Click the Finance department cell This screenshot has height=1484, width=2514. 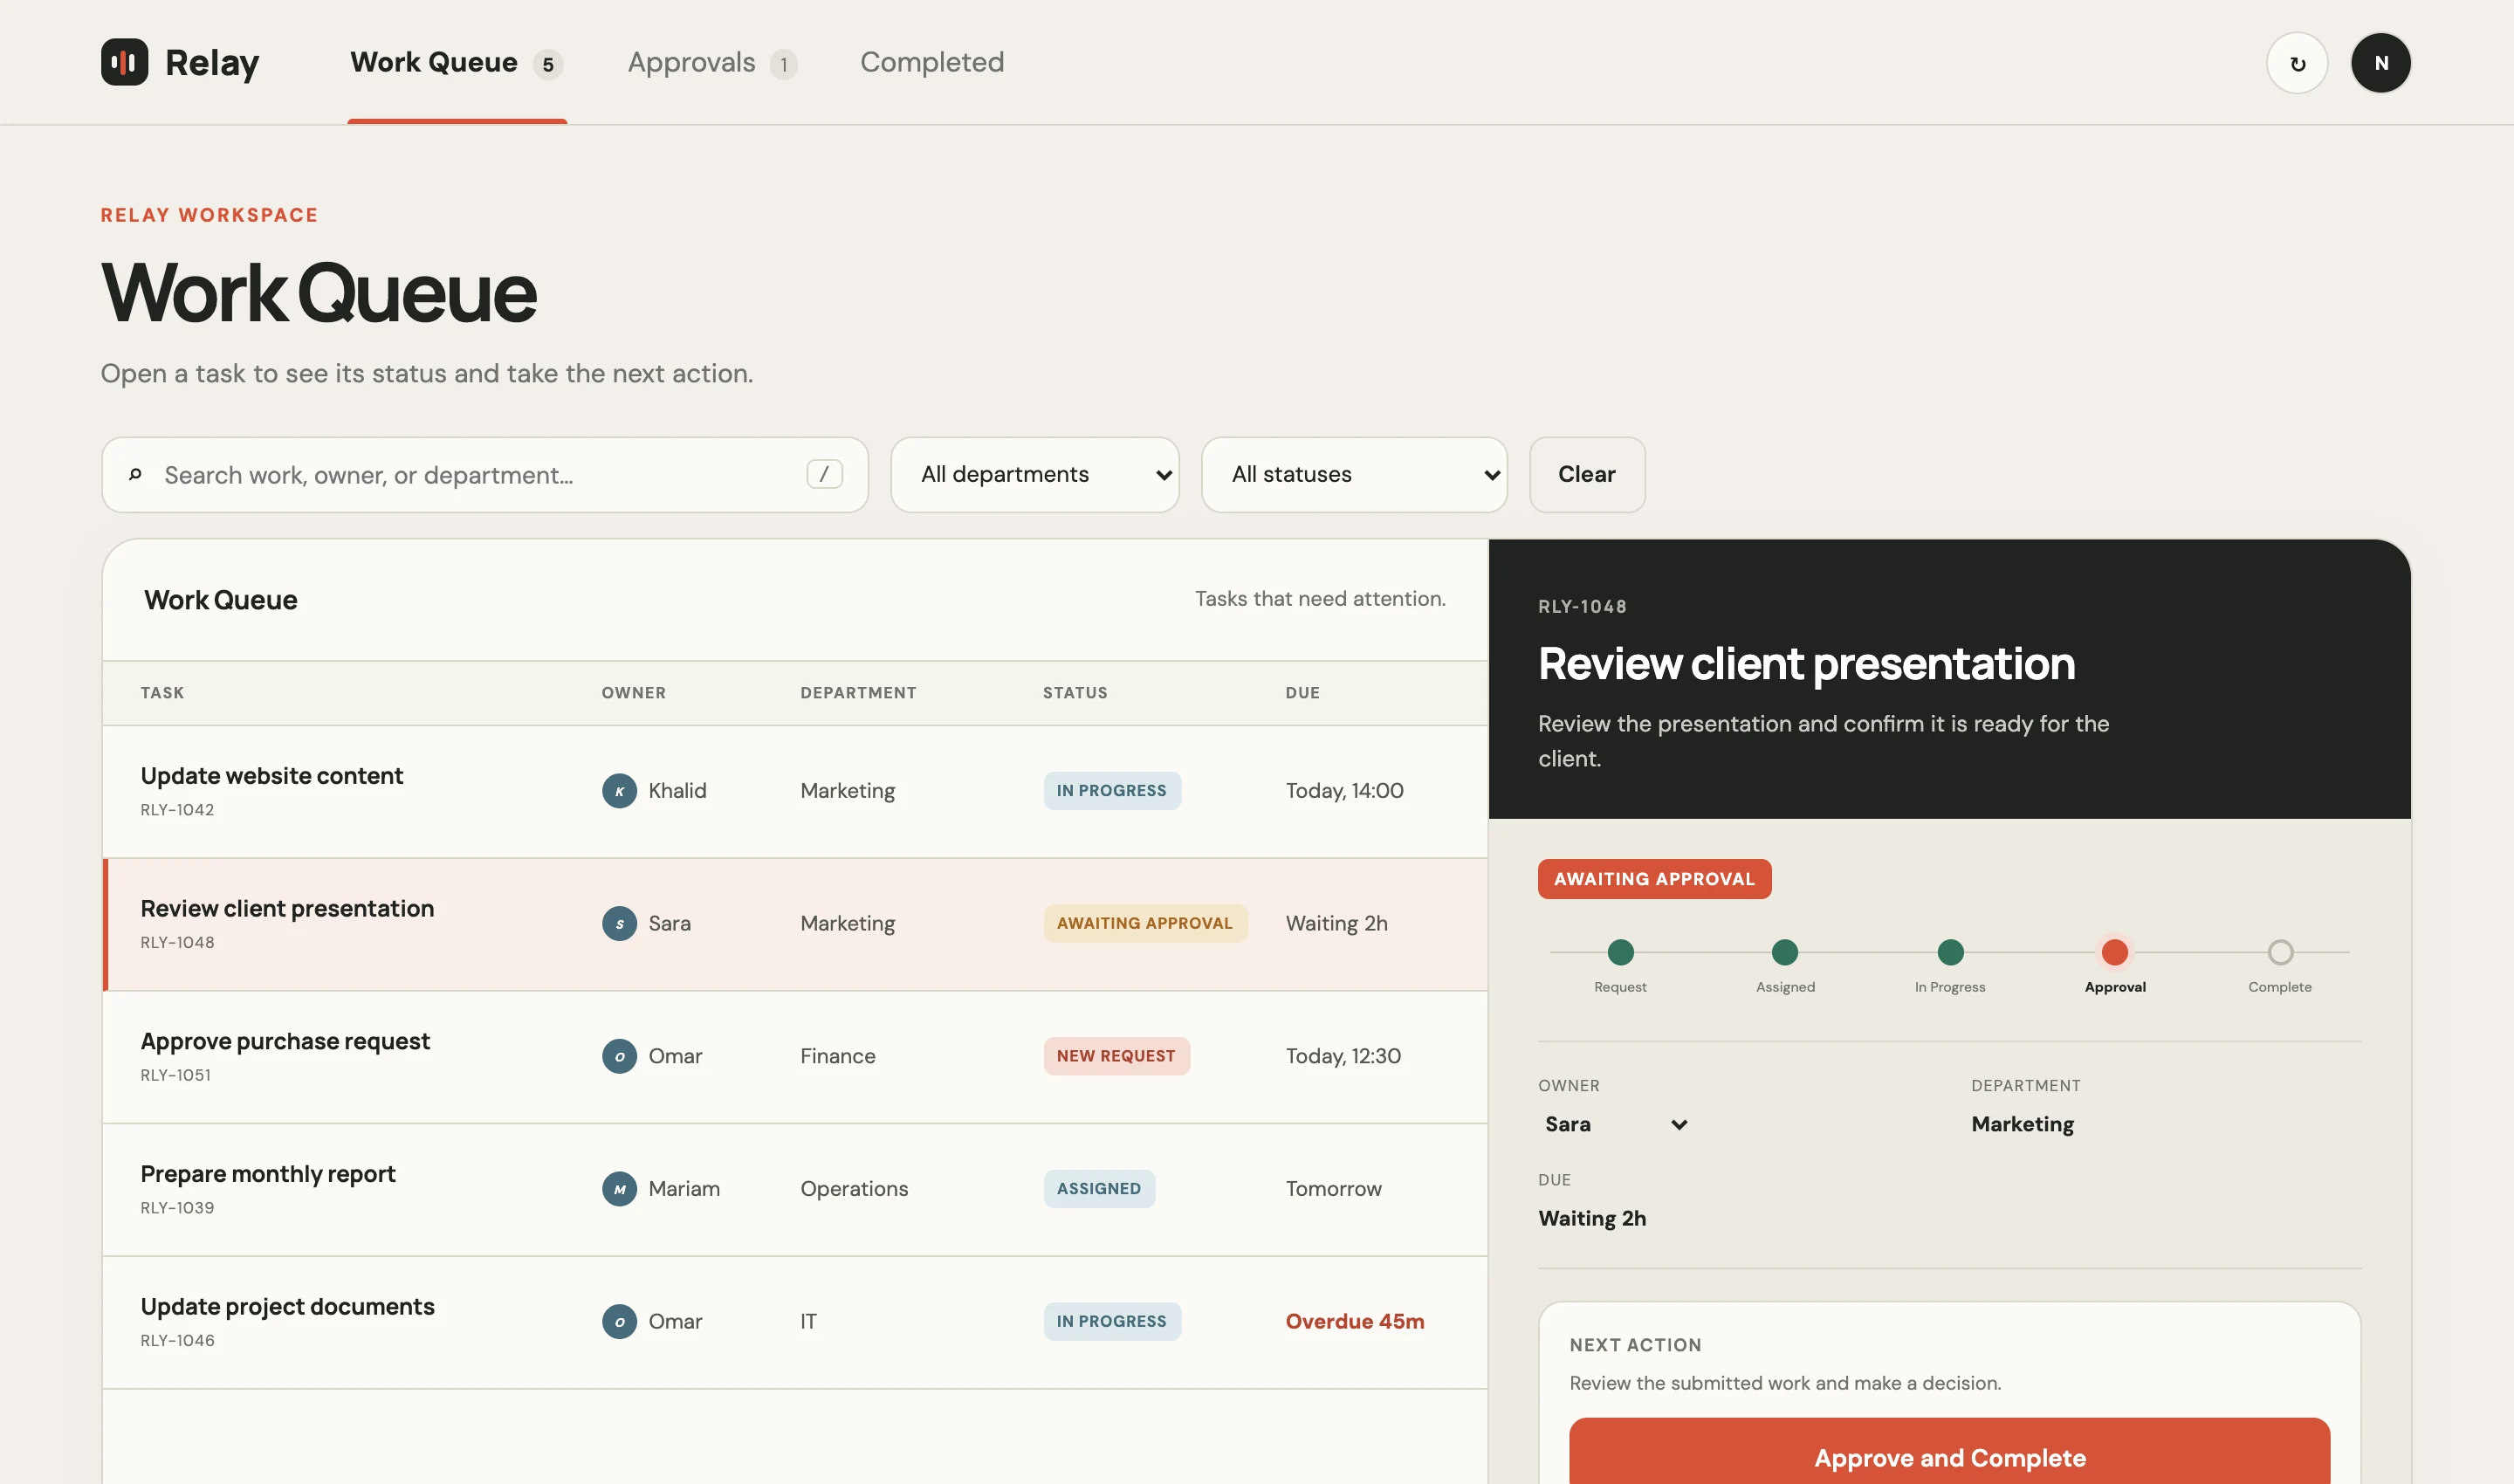(x=837, y=1056)
